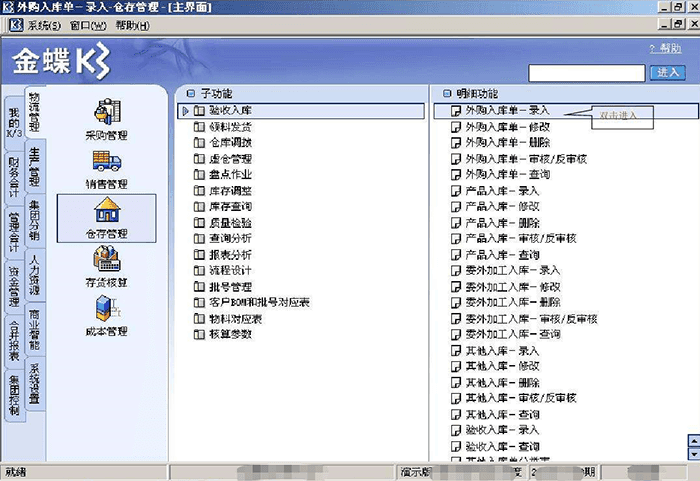The image size is (700, 481).
Task: Click the book icon beside 盘点作业
Action: pyautogui.click(x=199, y=174)
